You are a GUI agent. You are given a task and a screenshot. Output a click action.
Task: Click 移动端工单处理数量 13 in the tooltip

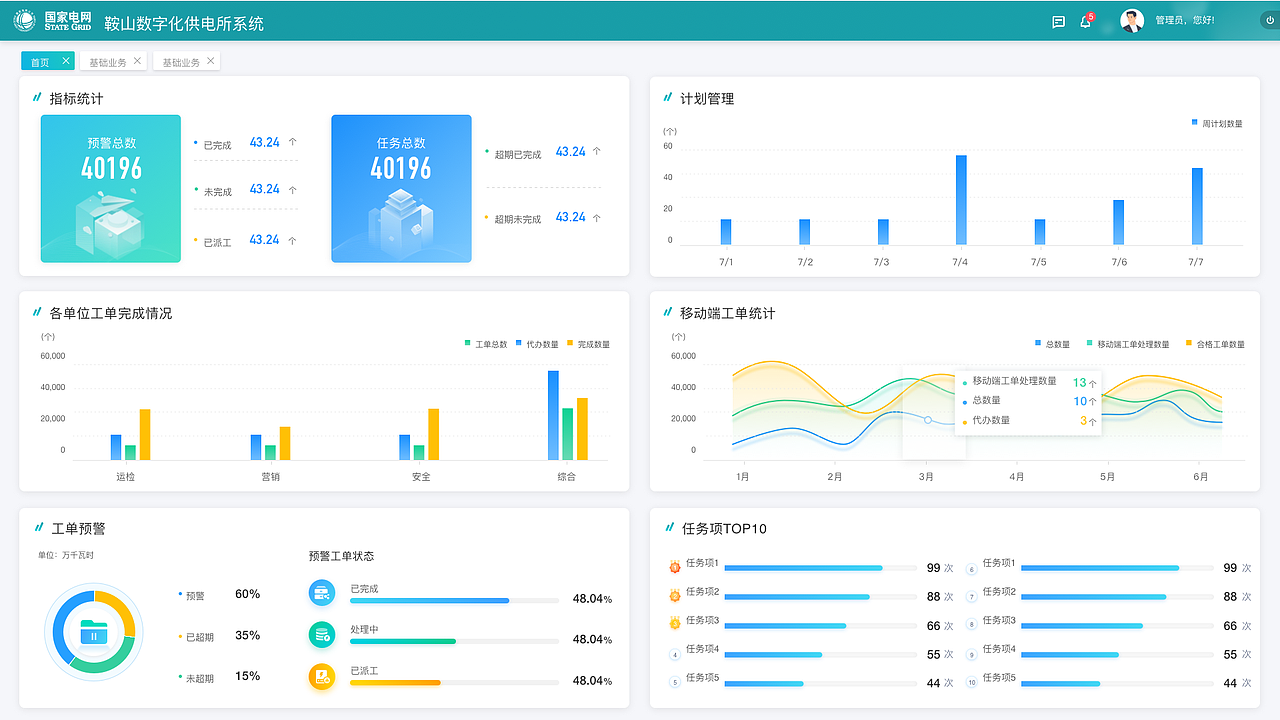(1028, 382)
